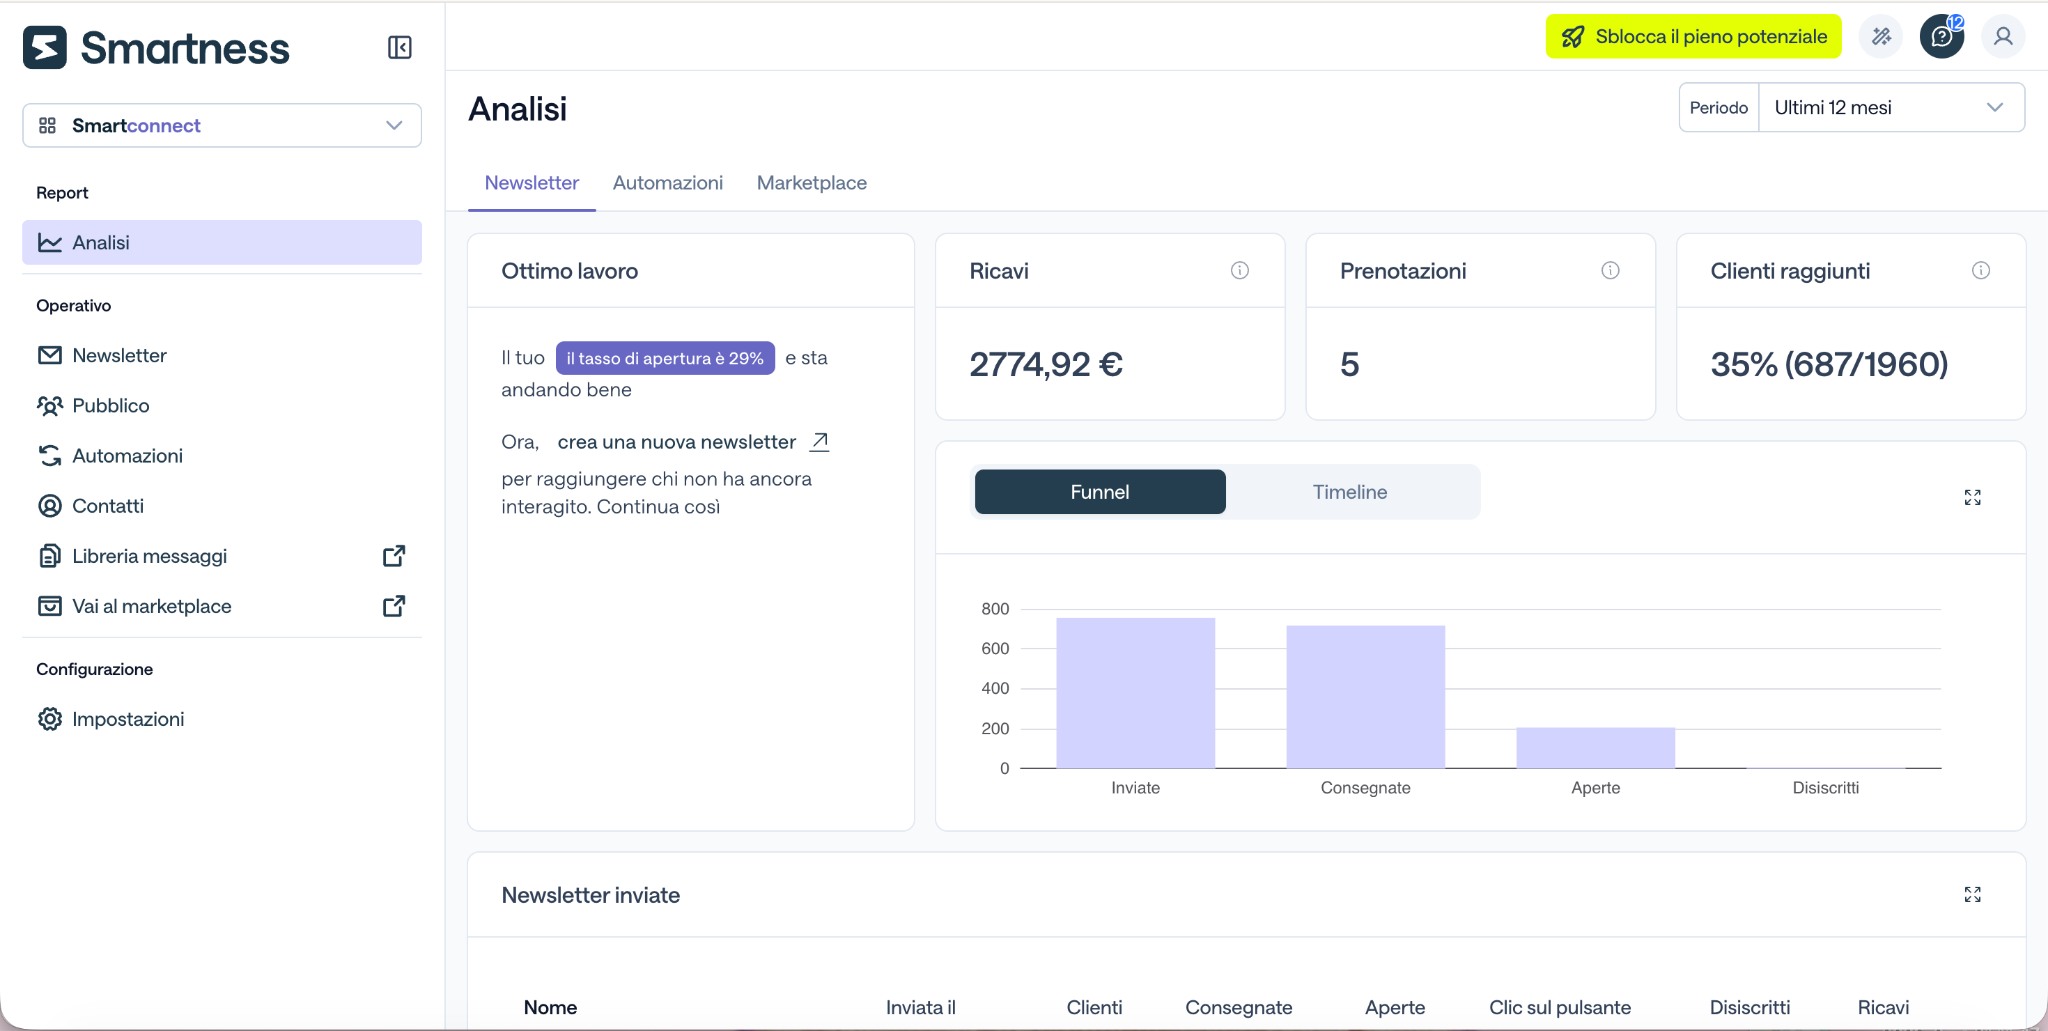
Task: Click info icon on Ricavi card
Action: (1240, 270)
